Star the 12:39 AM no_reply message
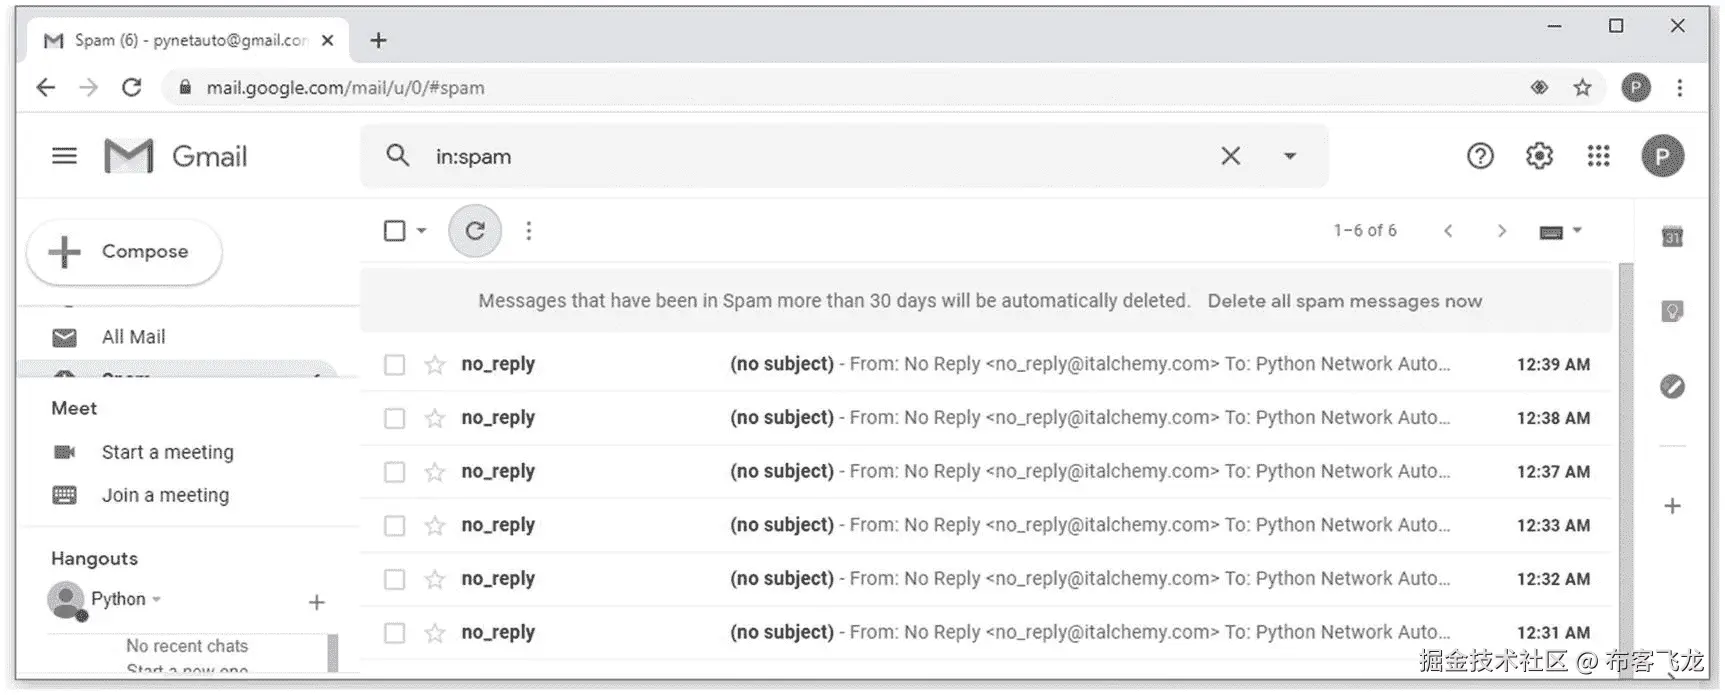The width and height of the screenshot is (1725, 695). [434, 365]
